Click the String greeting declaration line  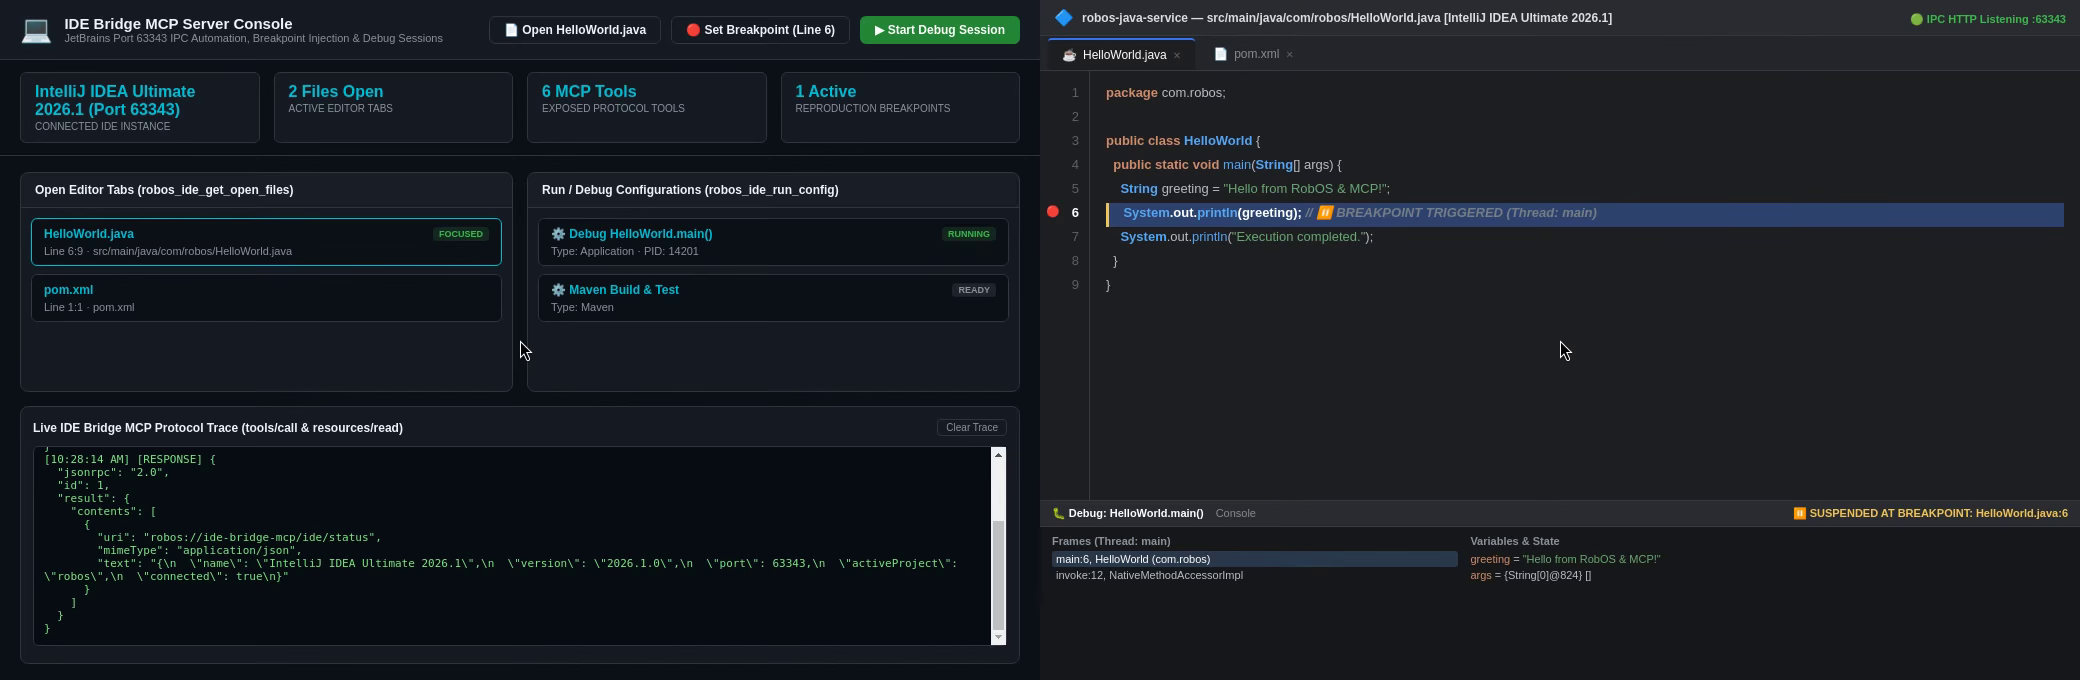1255,189
